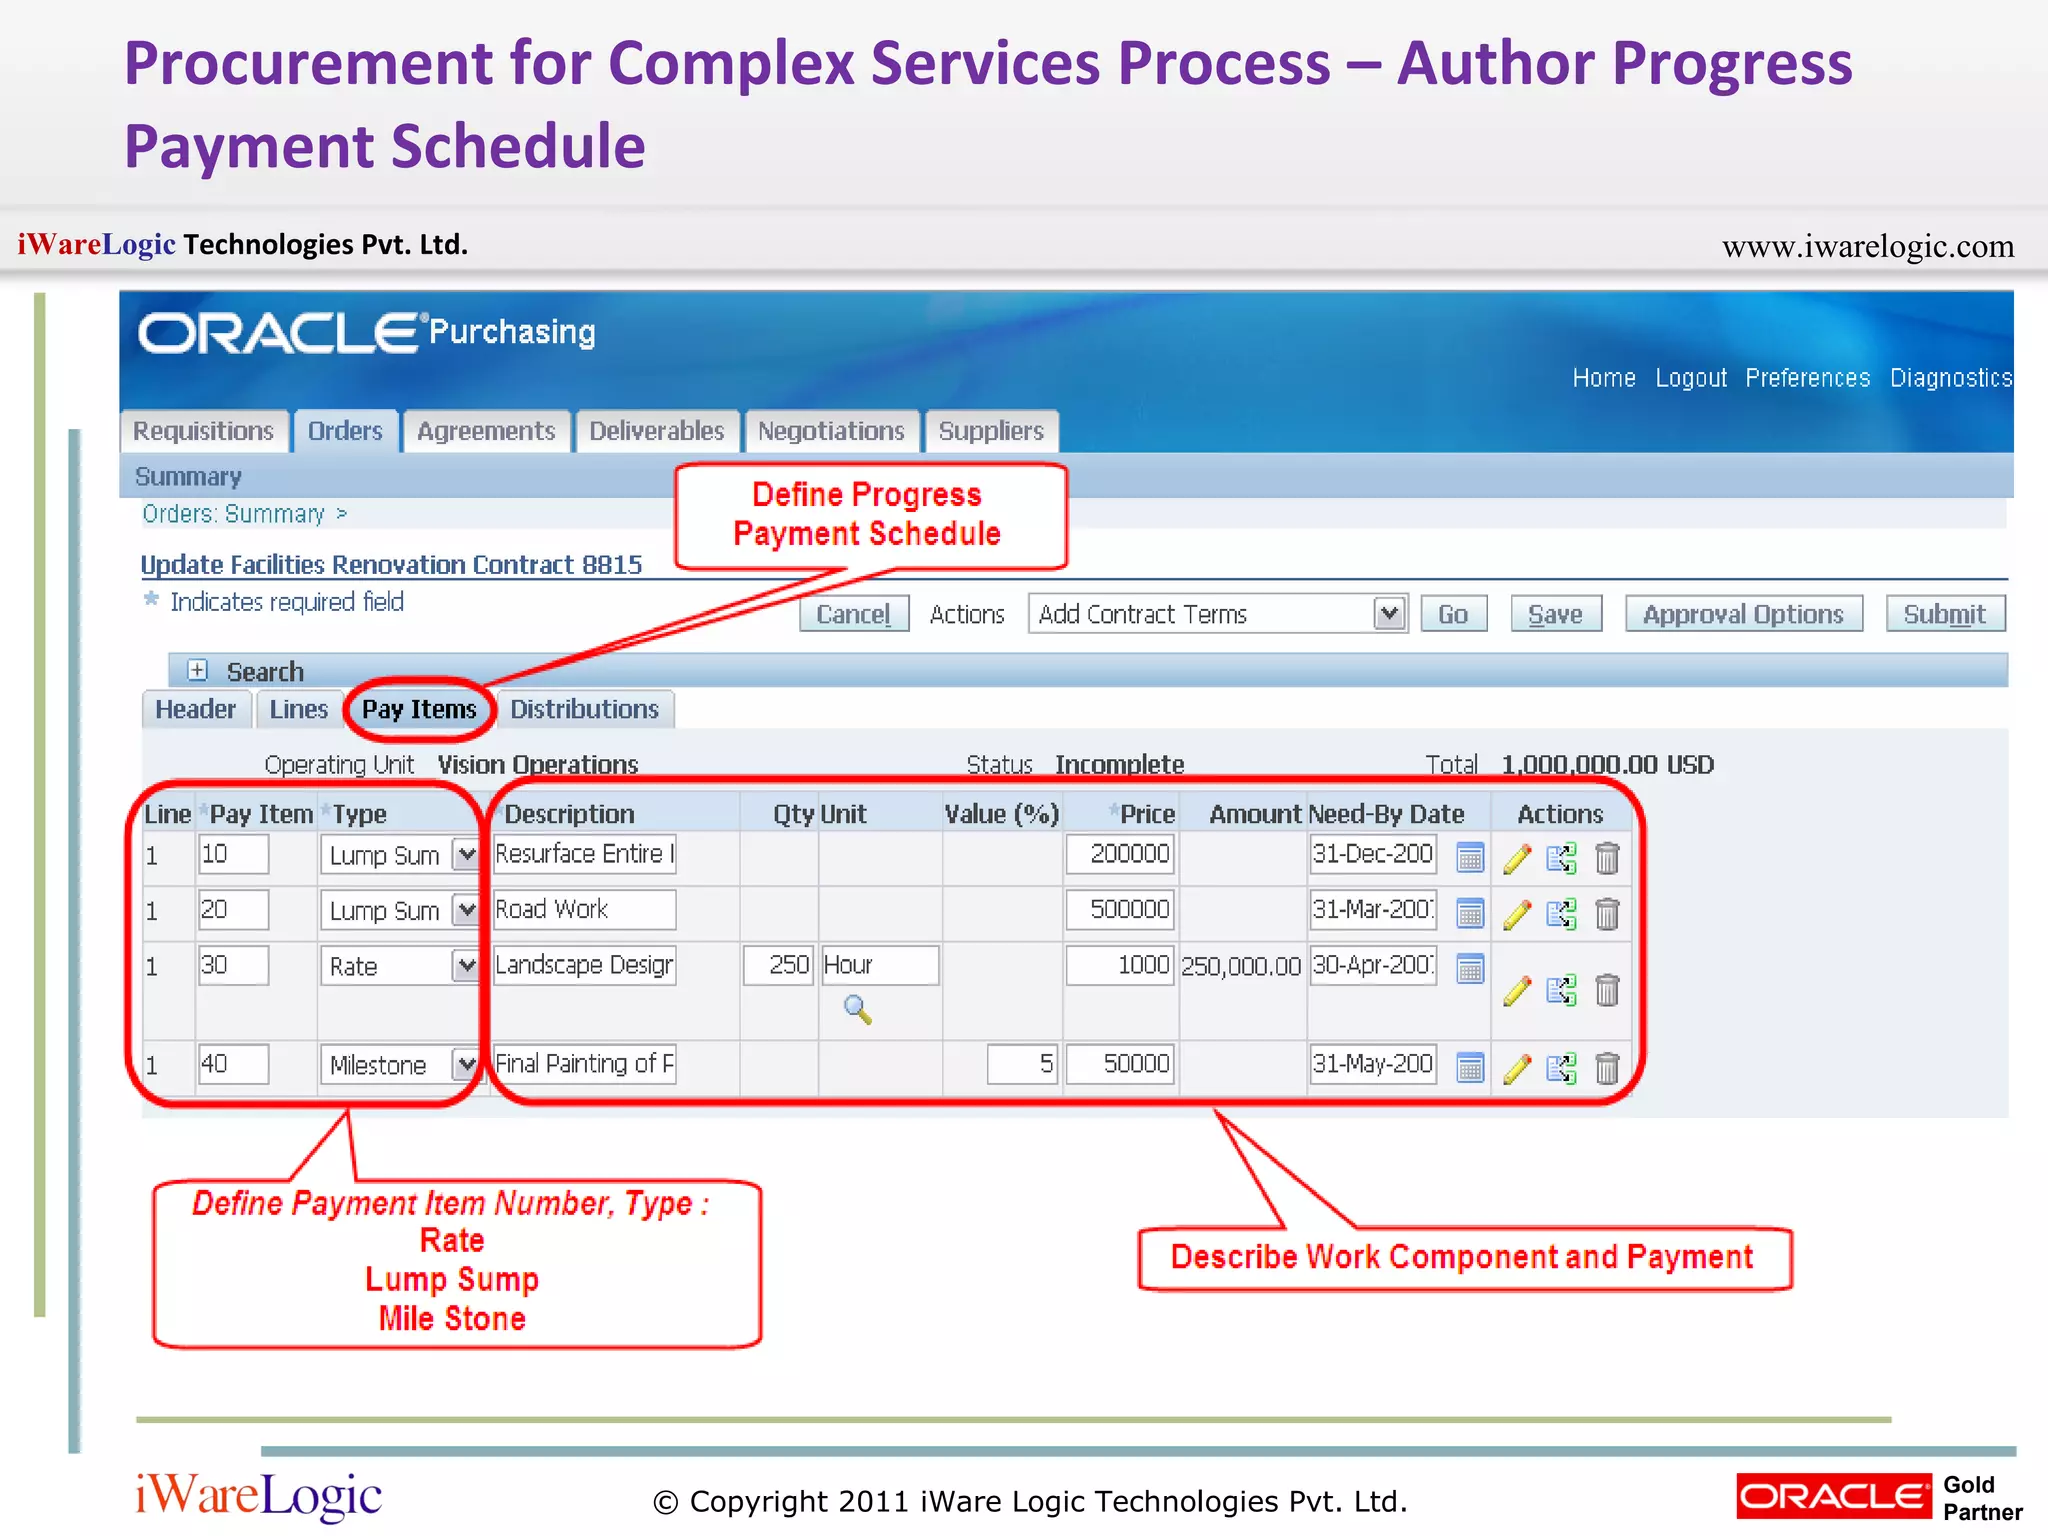Open Diagnostics link
This screenshot has height=1536, width=2048.
[x=1950, y=378]
